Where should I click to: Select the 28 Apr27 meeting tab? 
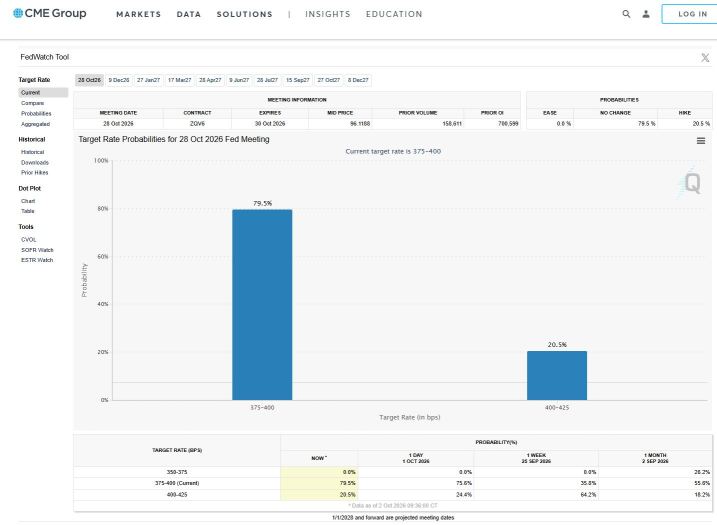210,80
